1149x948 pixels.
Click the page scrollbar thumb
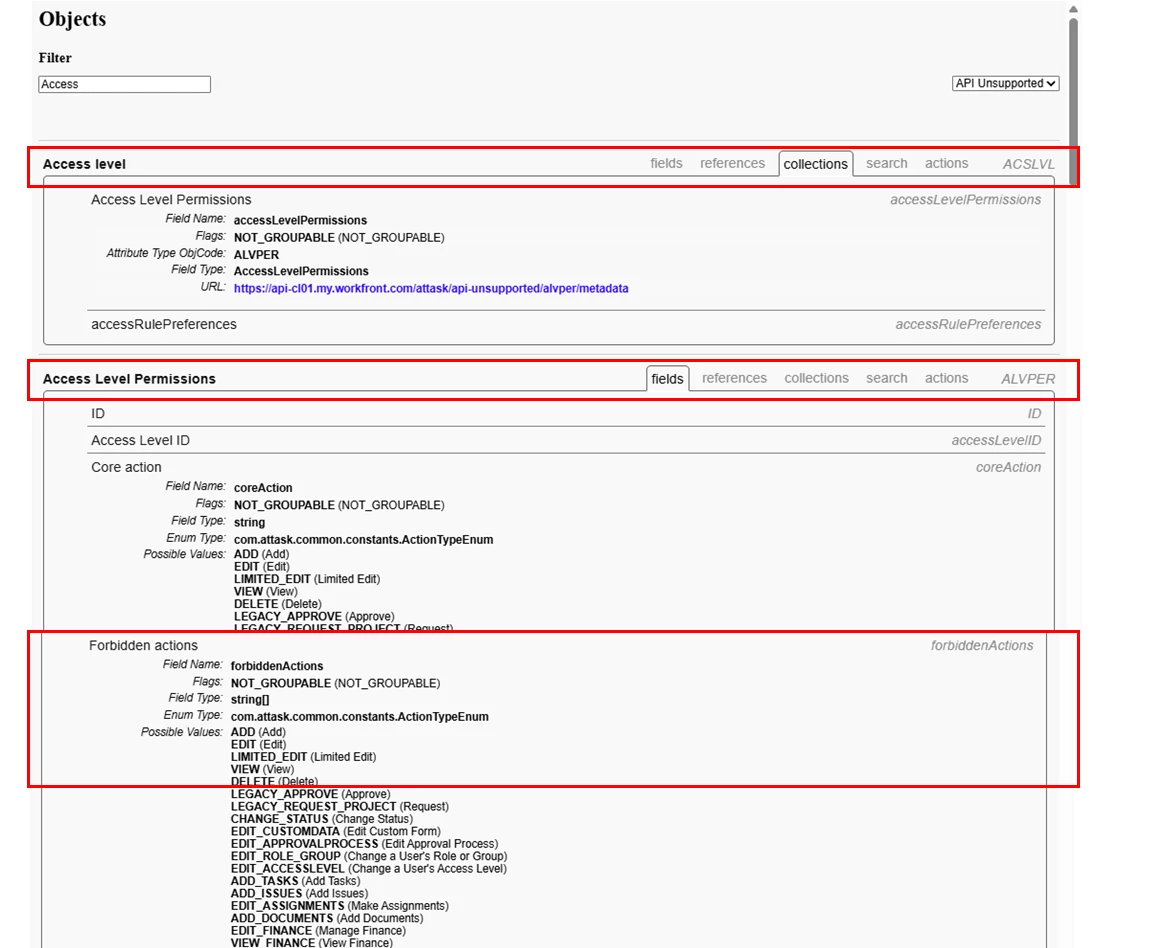coord(1073,99)
